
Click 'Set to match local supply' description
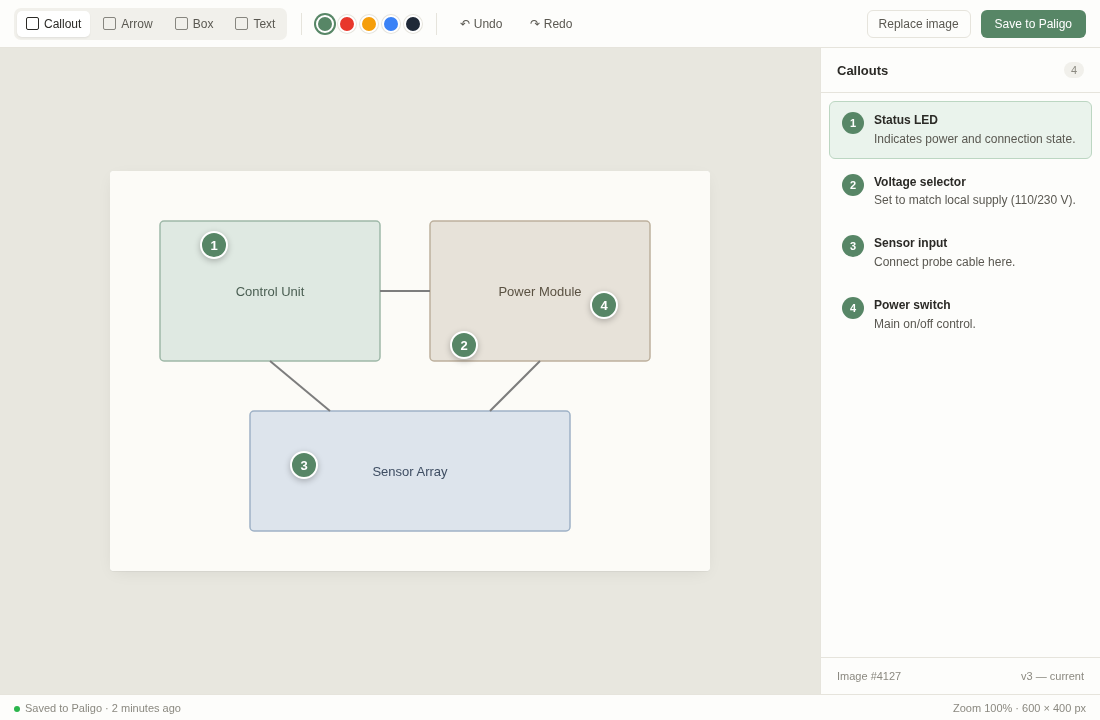[x=974, y=200]
